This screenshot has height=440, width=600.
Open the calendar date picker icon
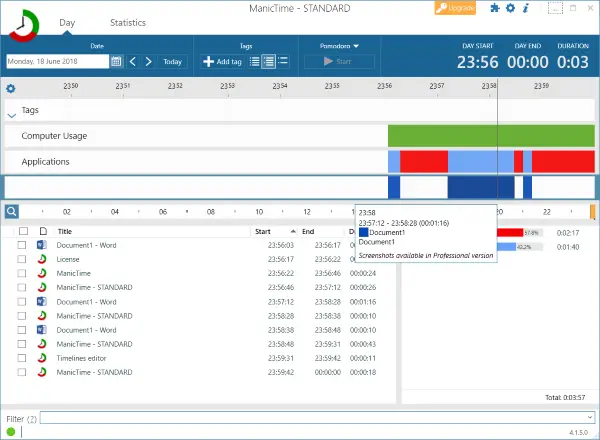pos(116,61)
